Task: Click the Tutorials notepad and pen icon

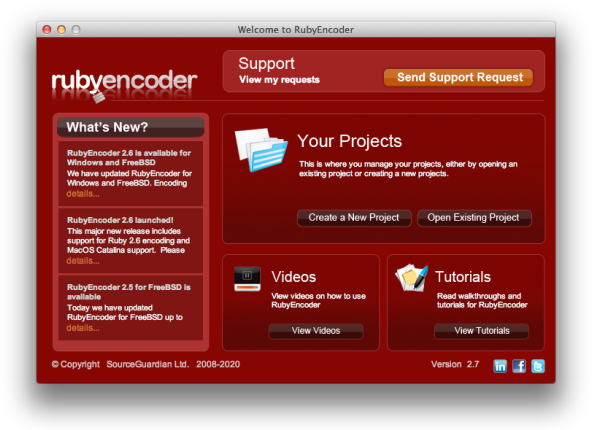Action: click(411, 278)
